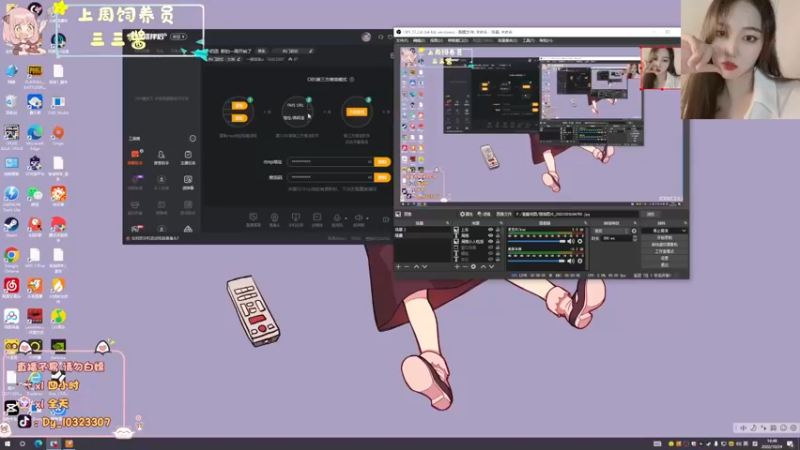Expand speaker options arrow in live companion
Image resolution: width=800 pixels, height=450 pixels.
click(367, 218)
